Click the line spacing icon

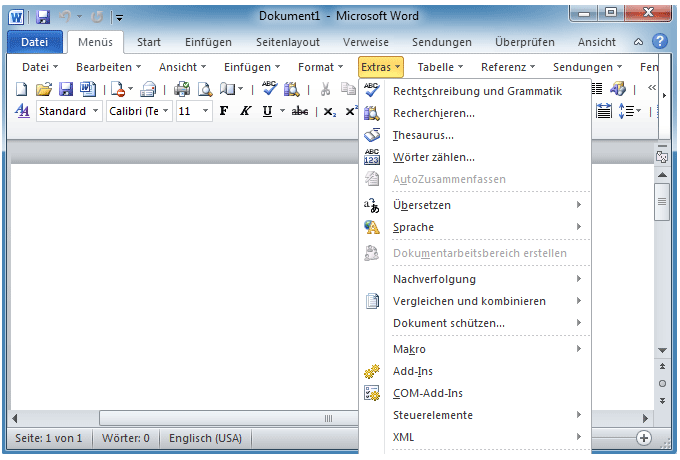(626, 111)
